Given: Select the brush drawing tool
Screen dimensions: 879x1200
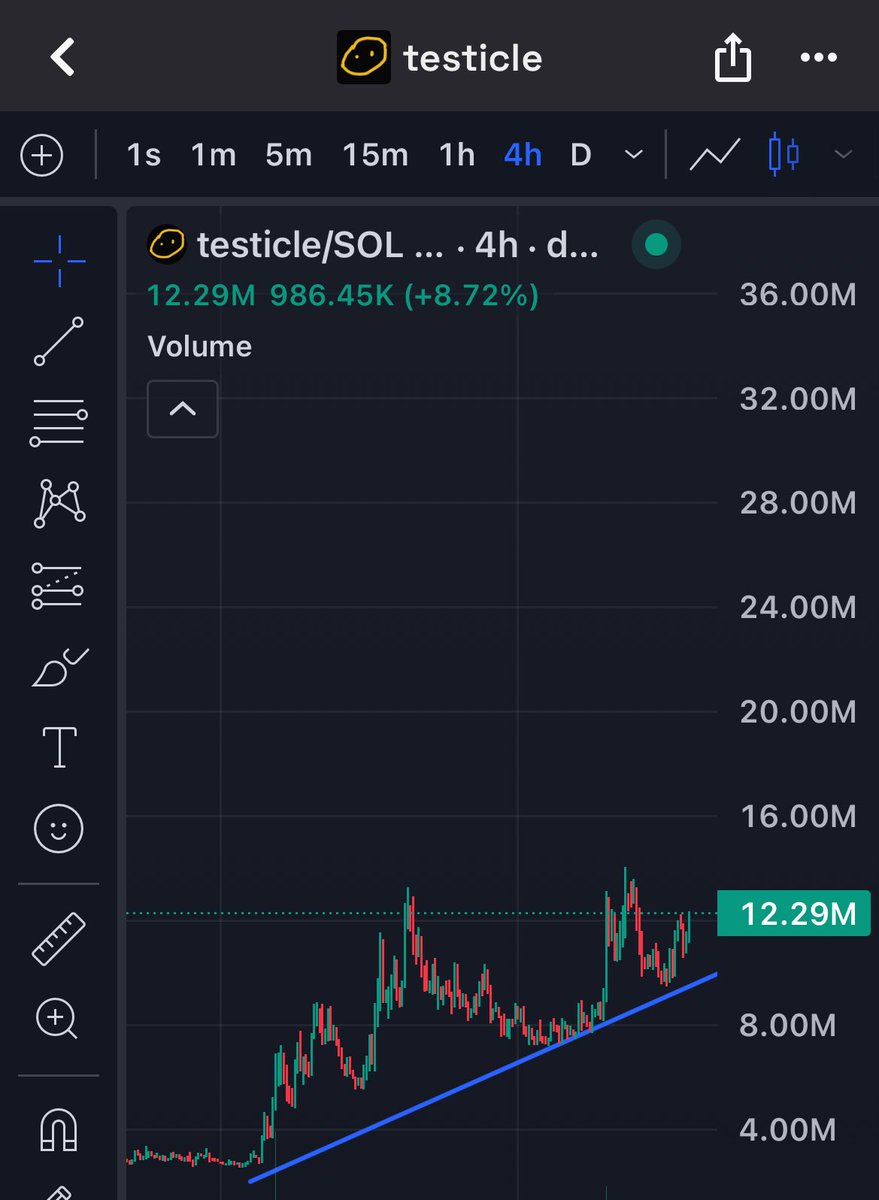Looking at the screenshot, I should (60, 667).
